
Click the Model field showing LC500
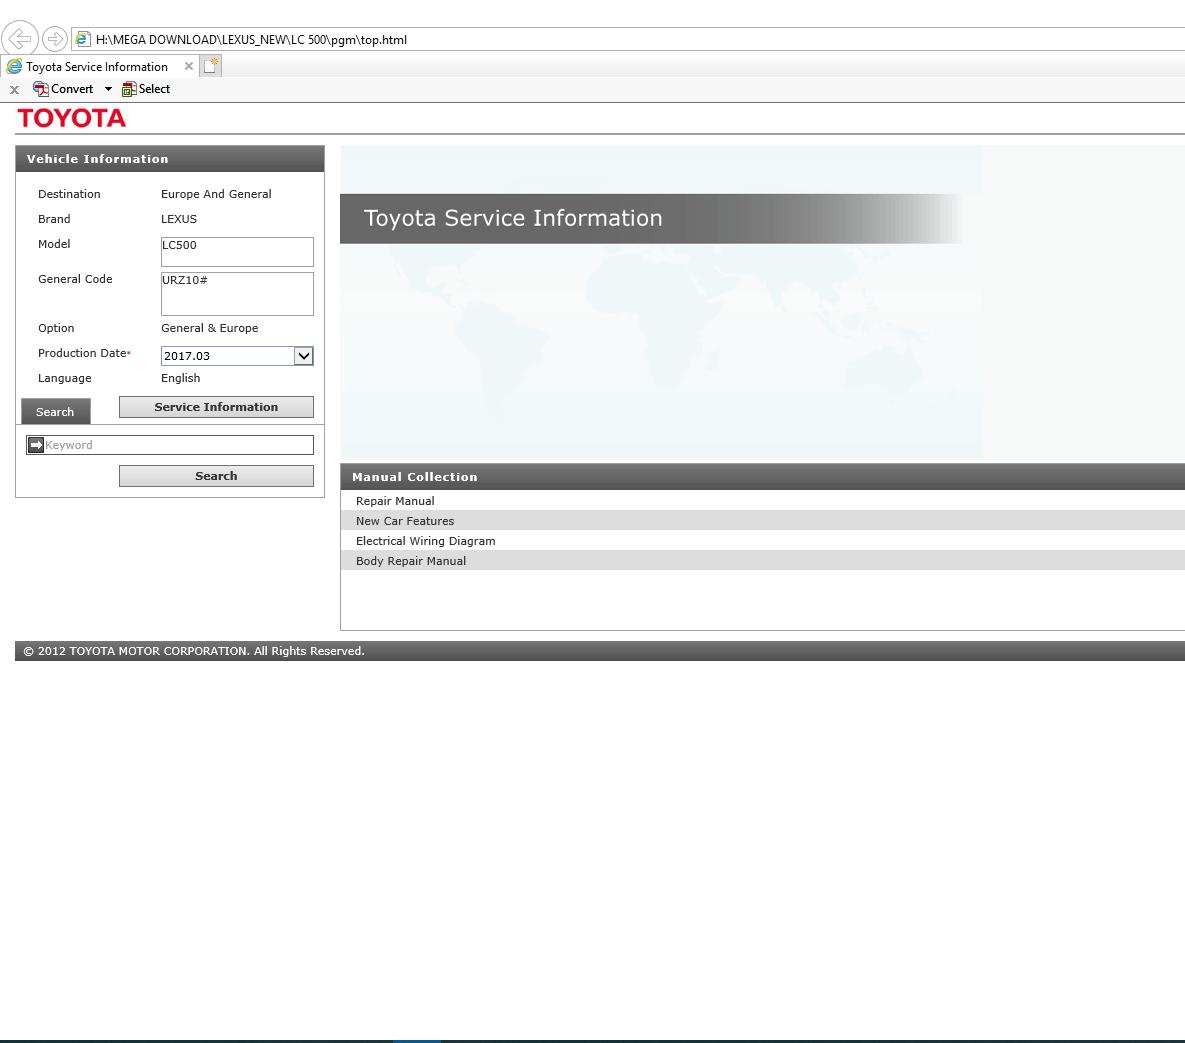(237, 252)
